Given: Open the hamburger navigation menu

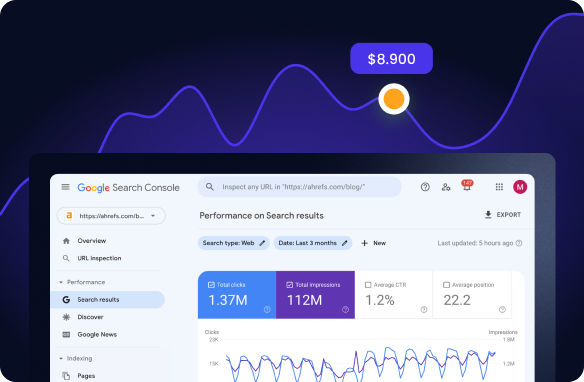Looking at the screenshot, I should [x=65, y=187].
